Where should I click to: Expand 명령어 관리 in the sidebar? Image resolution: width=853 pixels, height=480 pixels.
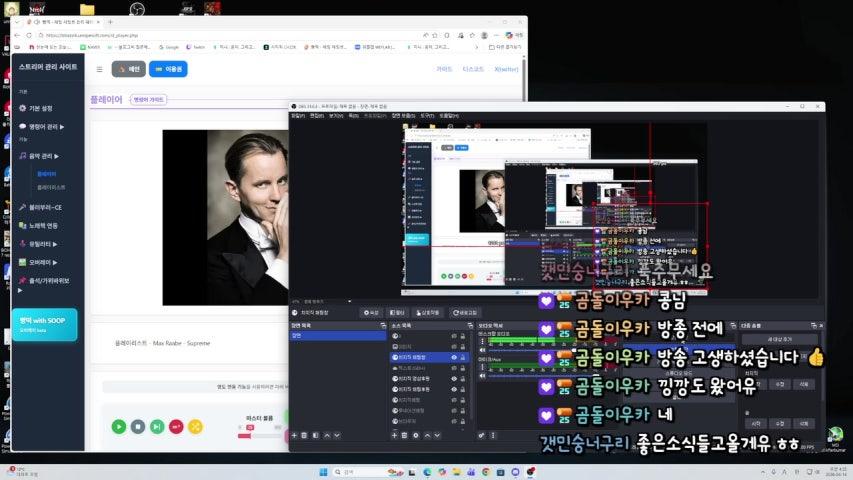click(41, 126)
